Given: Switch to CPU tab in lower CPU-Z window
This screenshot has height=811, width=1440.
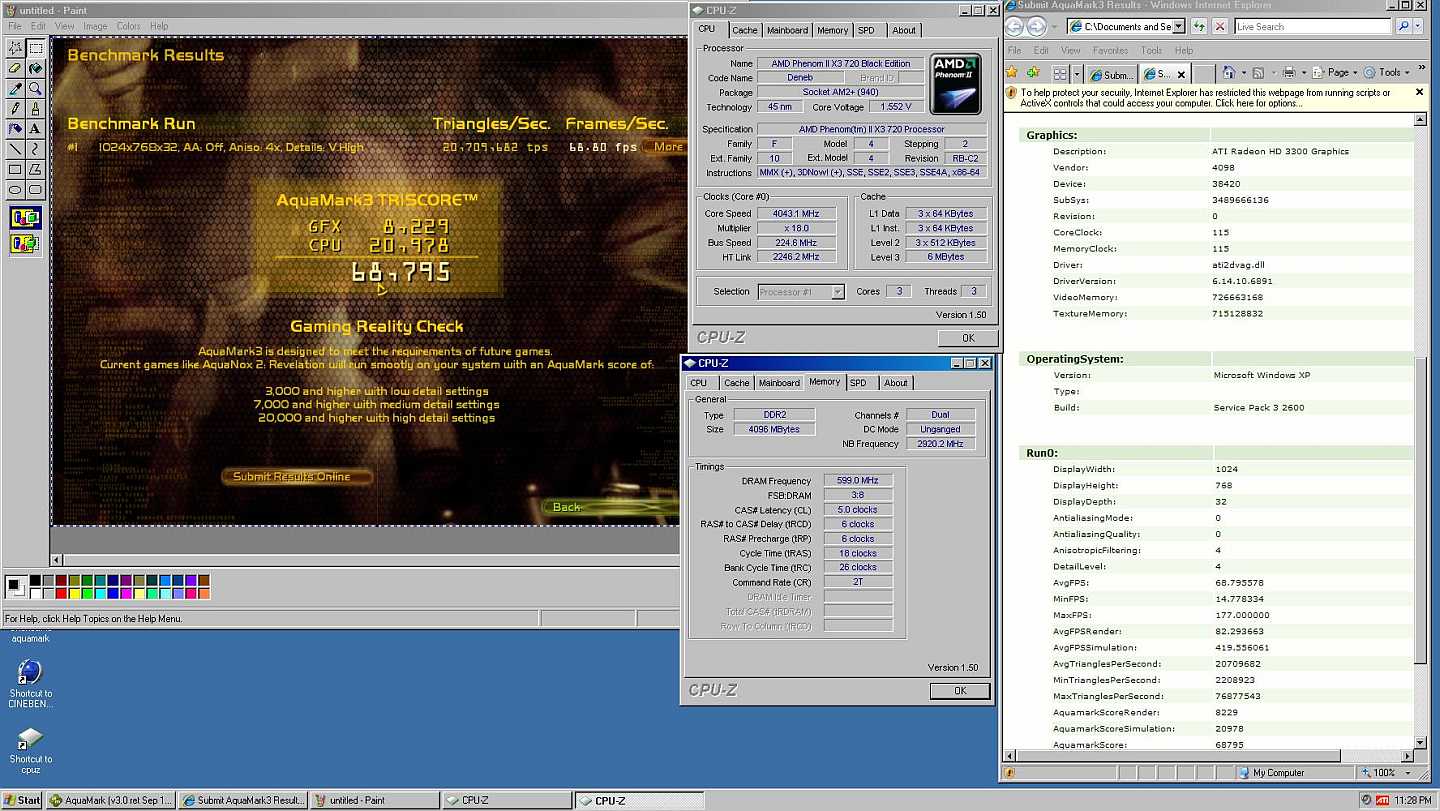Looking at the screenshot, I should coord(698,382).
